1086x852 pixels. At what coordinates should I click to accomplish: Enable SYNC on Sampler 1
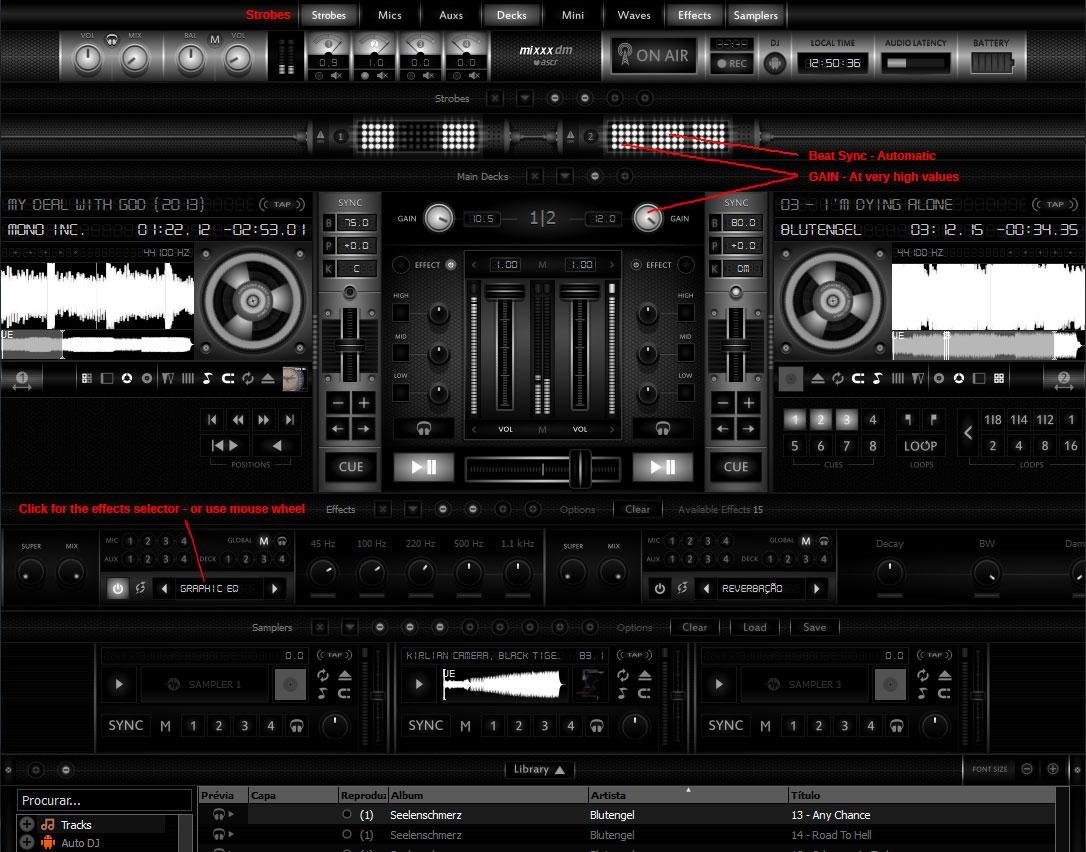(x=126, y=725)
